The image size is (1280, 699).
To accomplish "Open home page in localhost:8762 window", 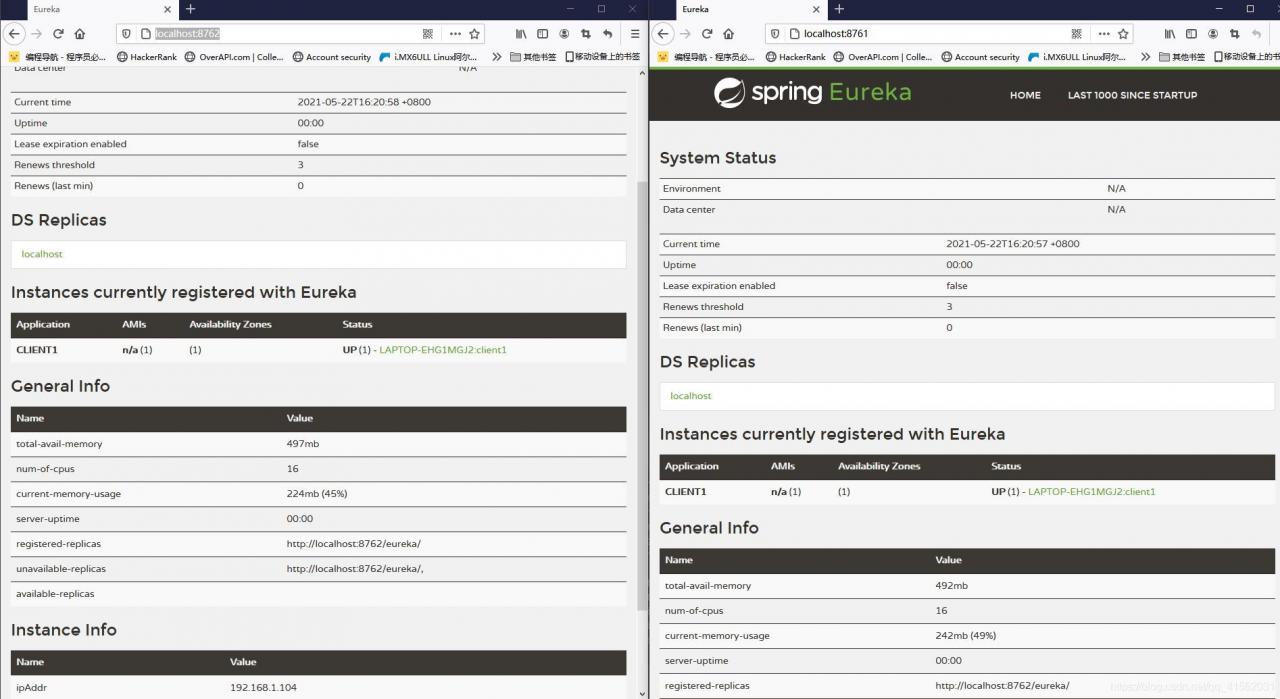I will tap(80, 33).
